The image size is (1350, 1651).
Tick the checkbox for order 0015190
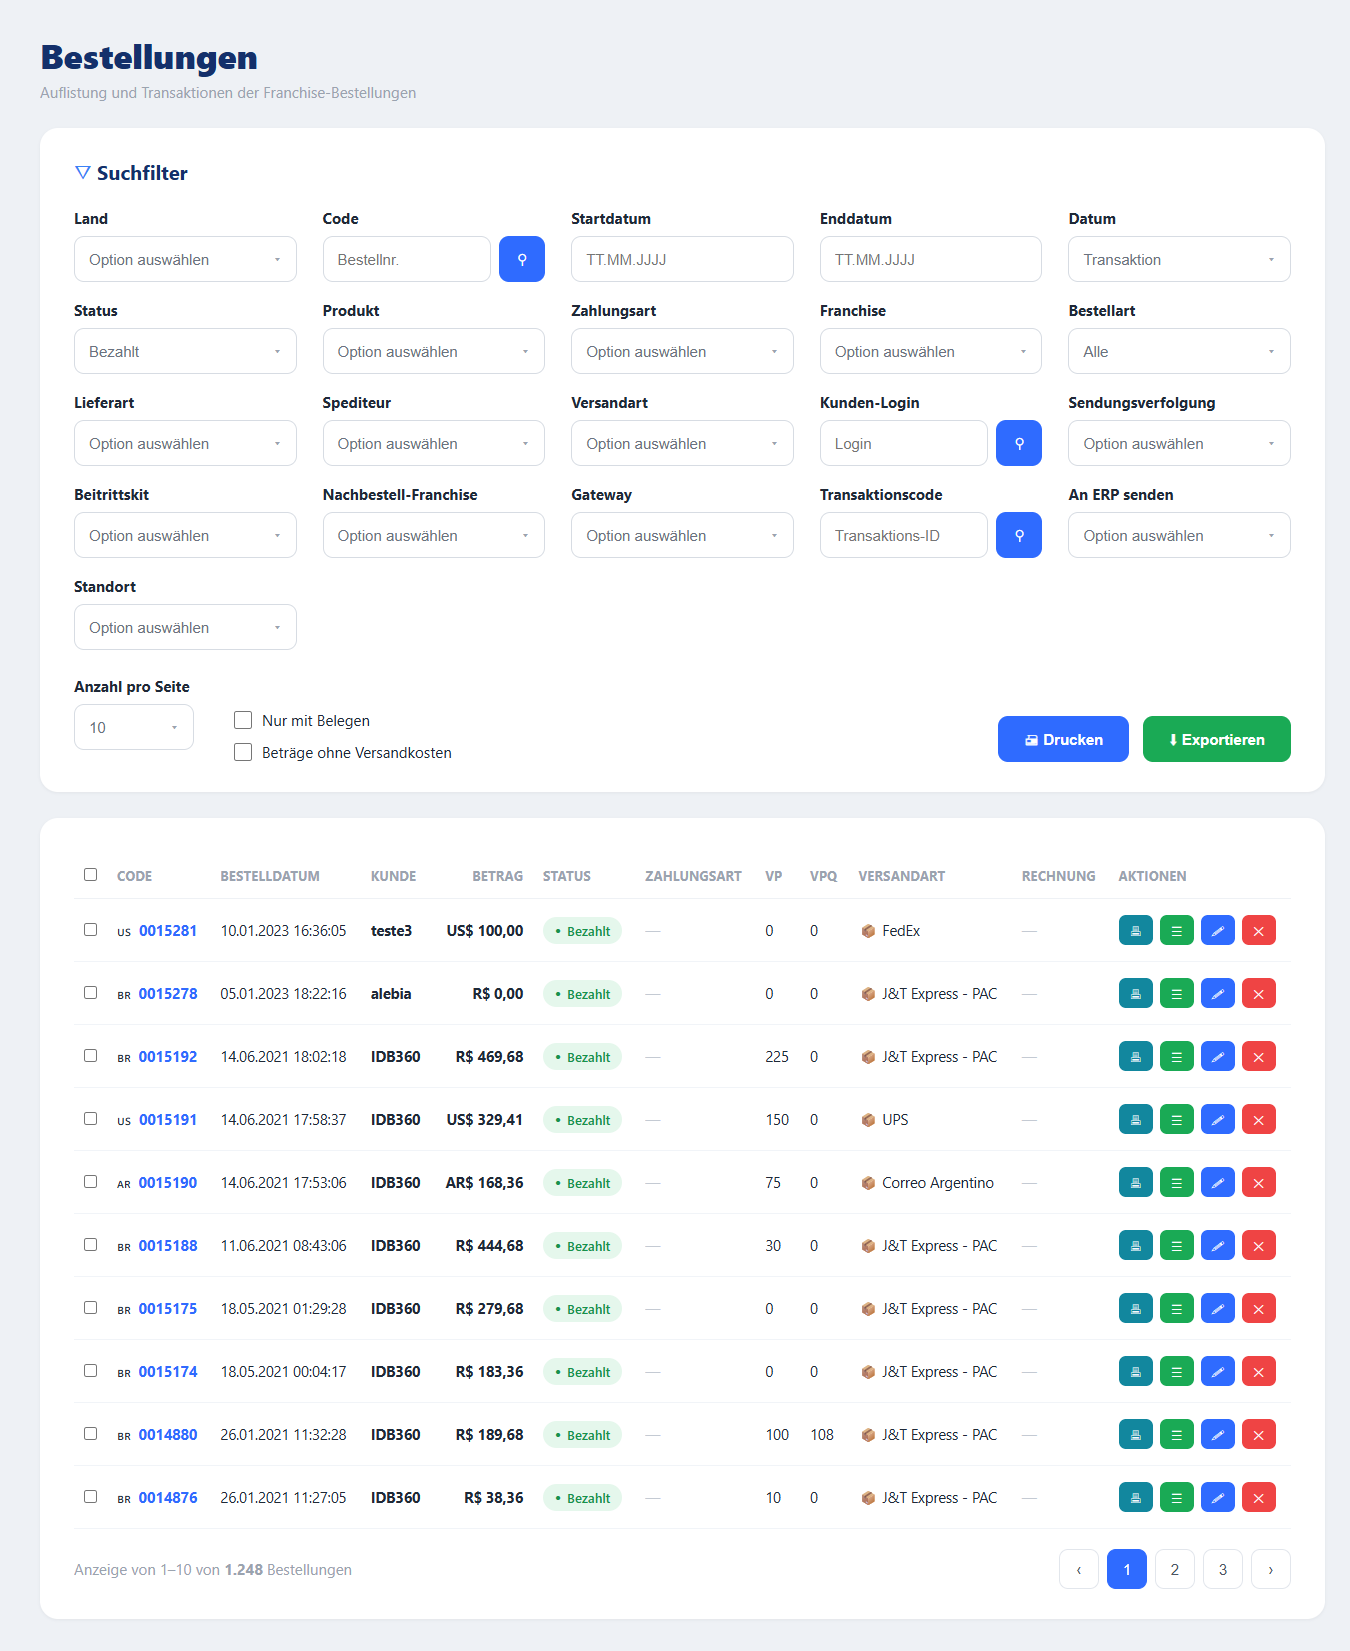click(91, 1182)
